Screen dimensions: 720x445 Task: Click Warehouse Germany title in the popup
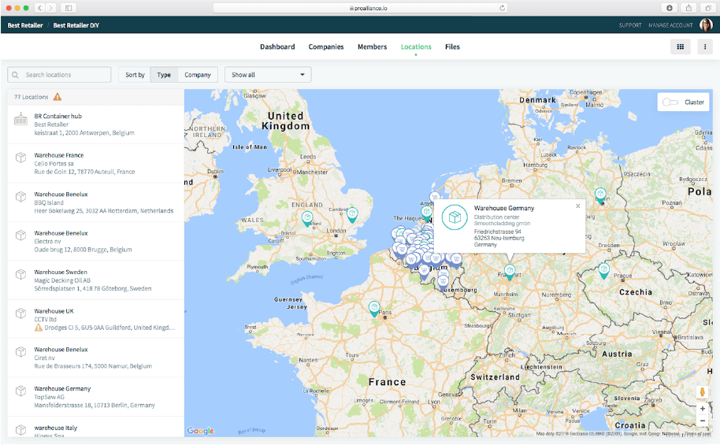[x=504, y=208]
